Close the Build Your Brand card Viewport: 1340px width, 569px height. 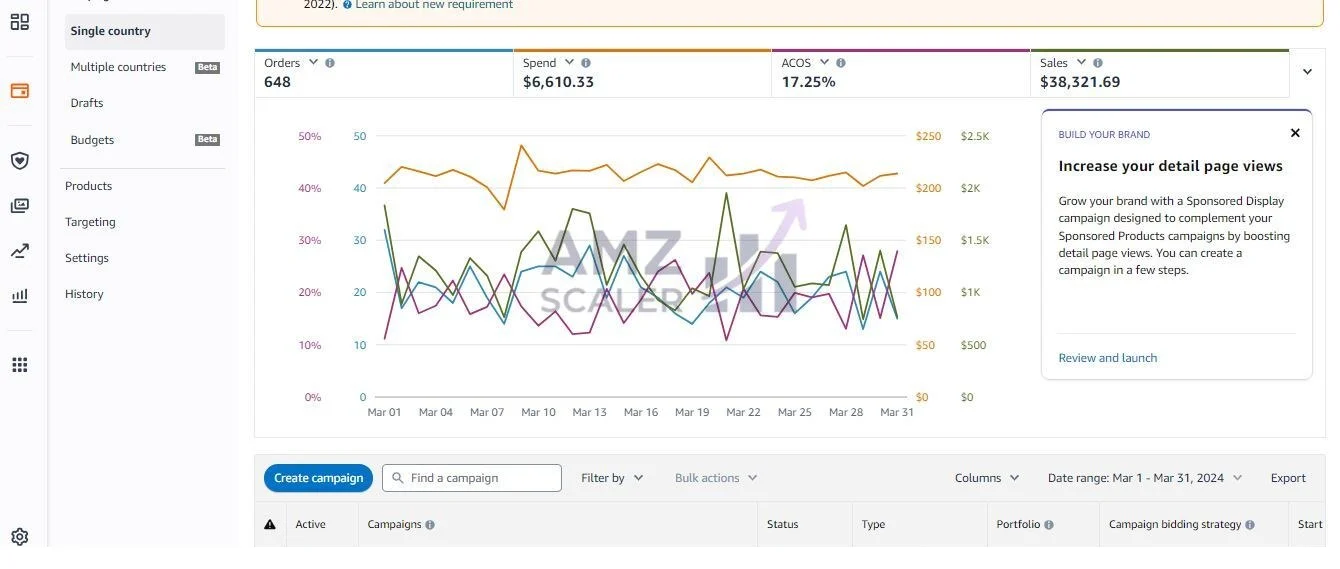pos(1295,133)
